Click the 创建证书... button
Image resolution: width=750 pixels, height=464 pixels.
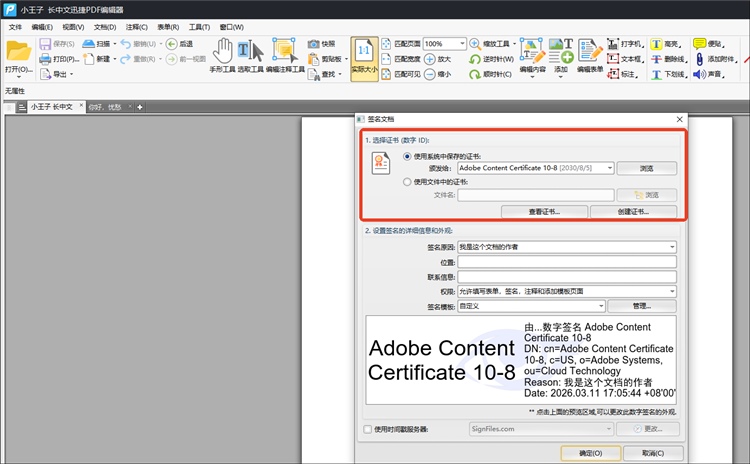point(633,212)
